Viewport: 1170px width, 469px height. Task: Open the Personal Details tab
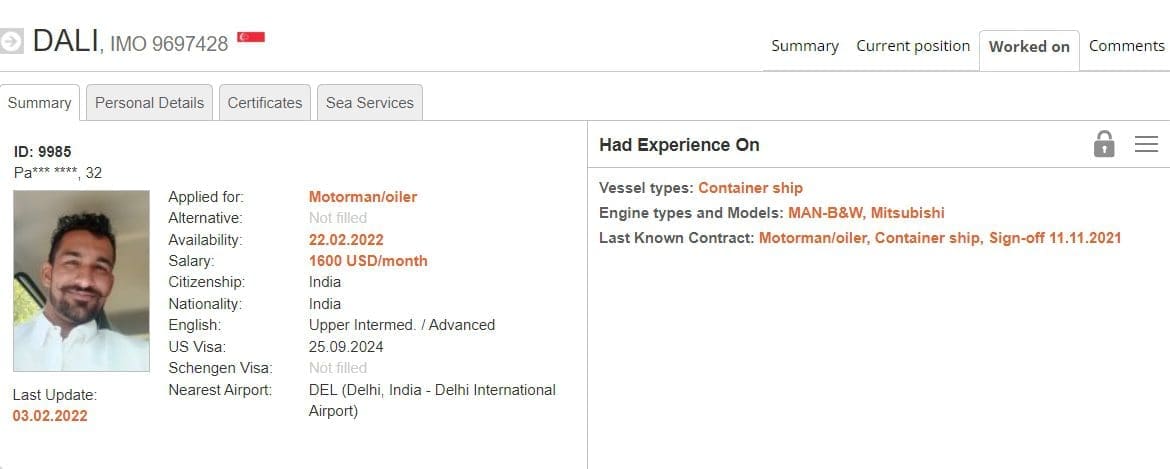[149, 103]
